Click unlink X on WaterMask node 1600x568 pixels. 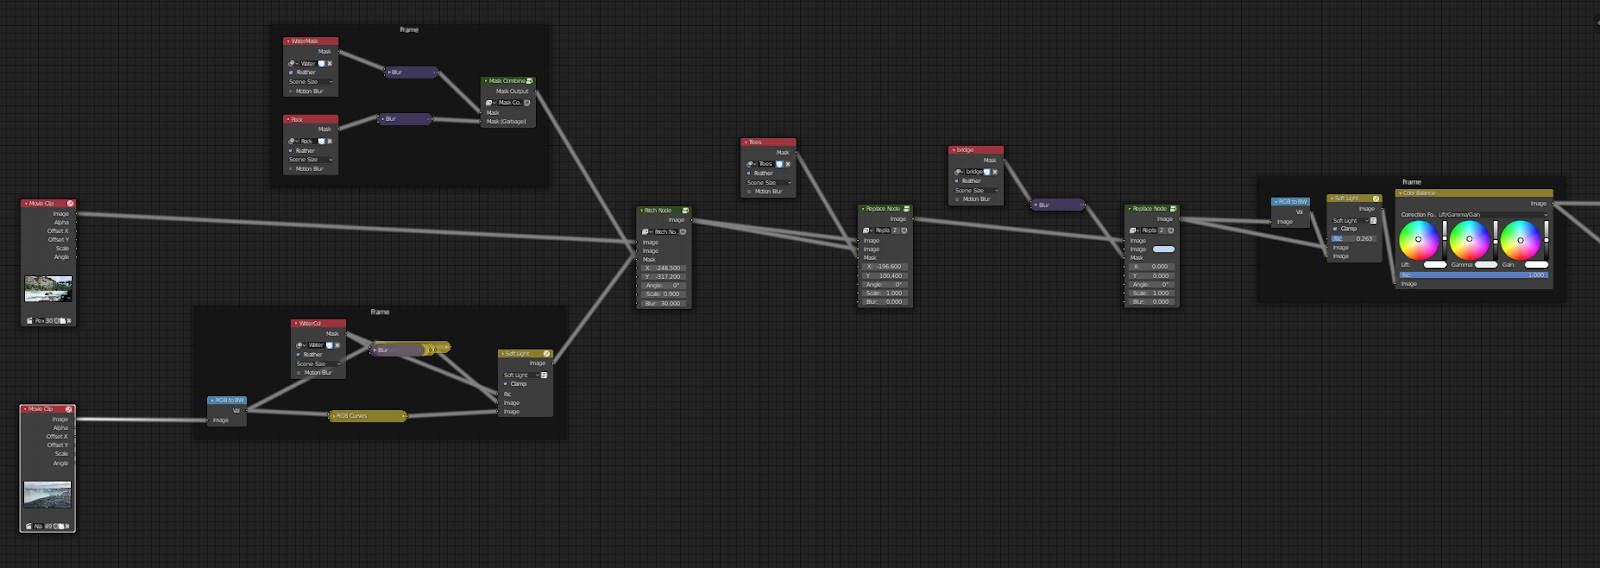[x=329, y=63]
